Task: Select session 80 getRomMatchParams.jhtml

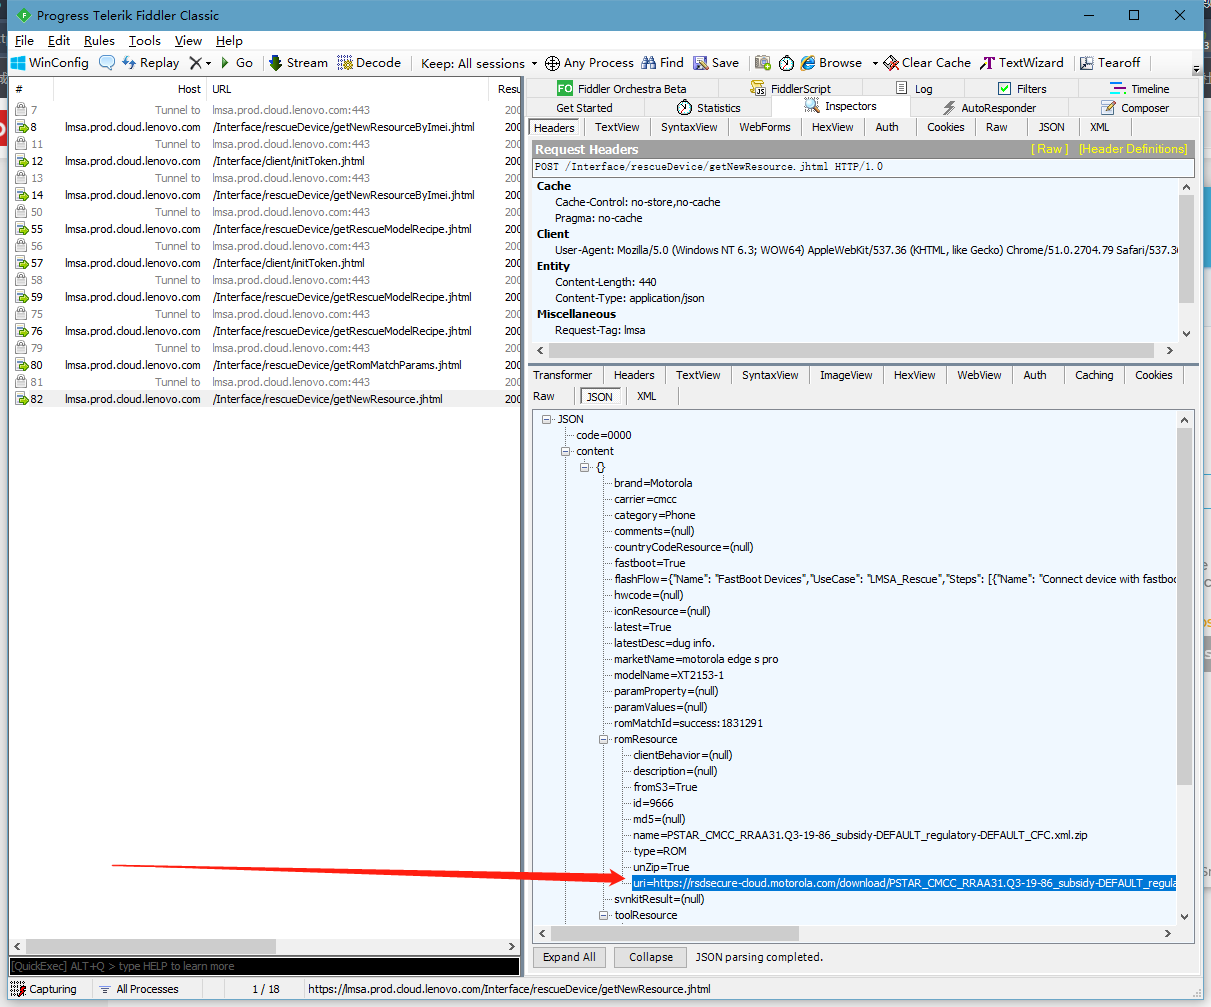Action: pyautogui.click(x=265, y=365)
